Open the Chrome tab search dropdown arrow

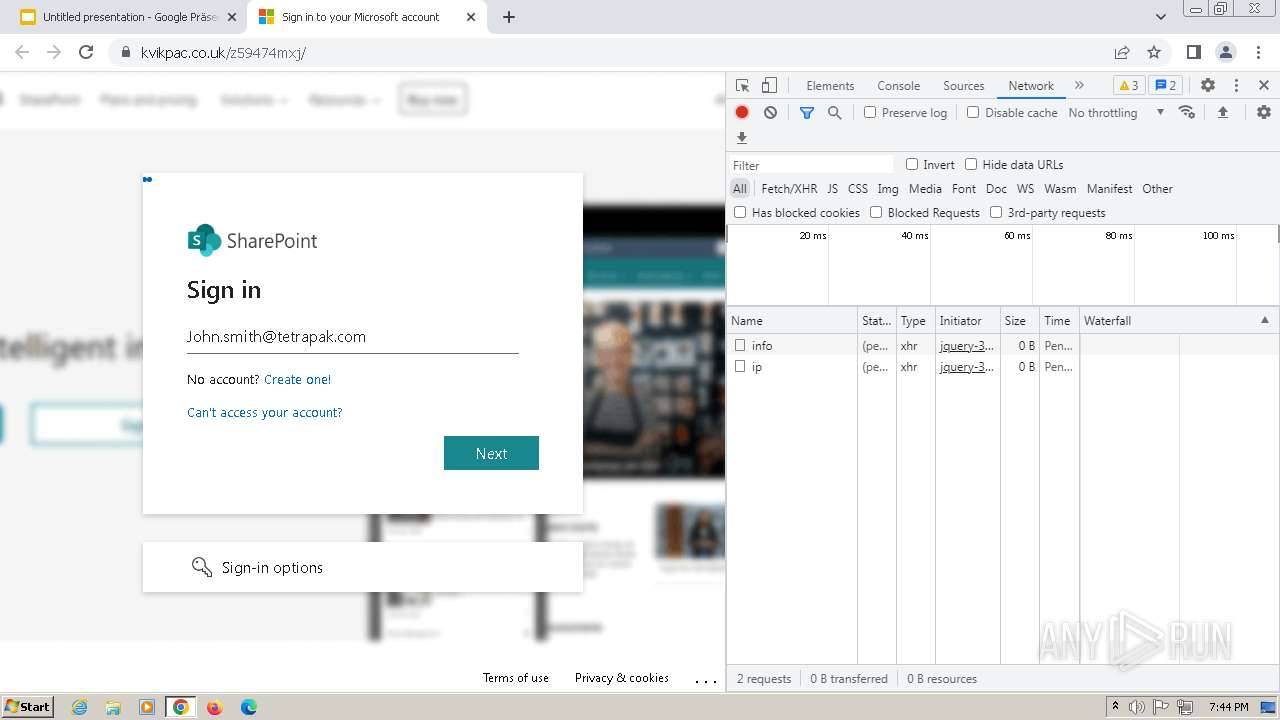pos(1161,17)
